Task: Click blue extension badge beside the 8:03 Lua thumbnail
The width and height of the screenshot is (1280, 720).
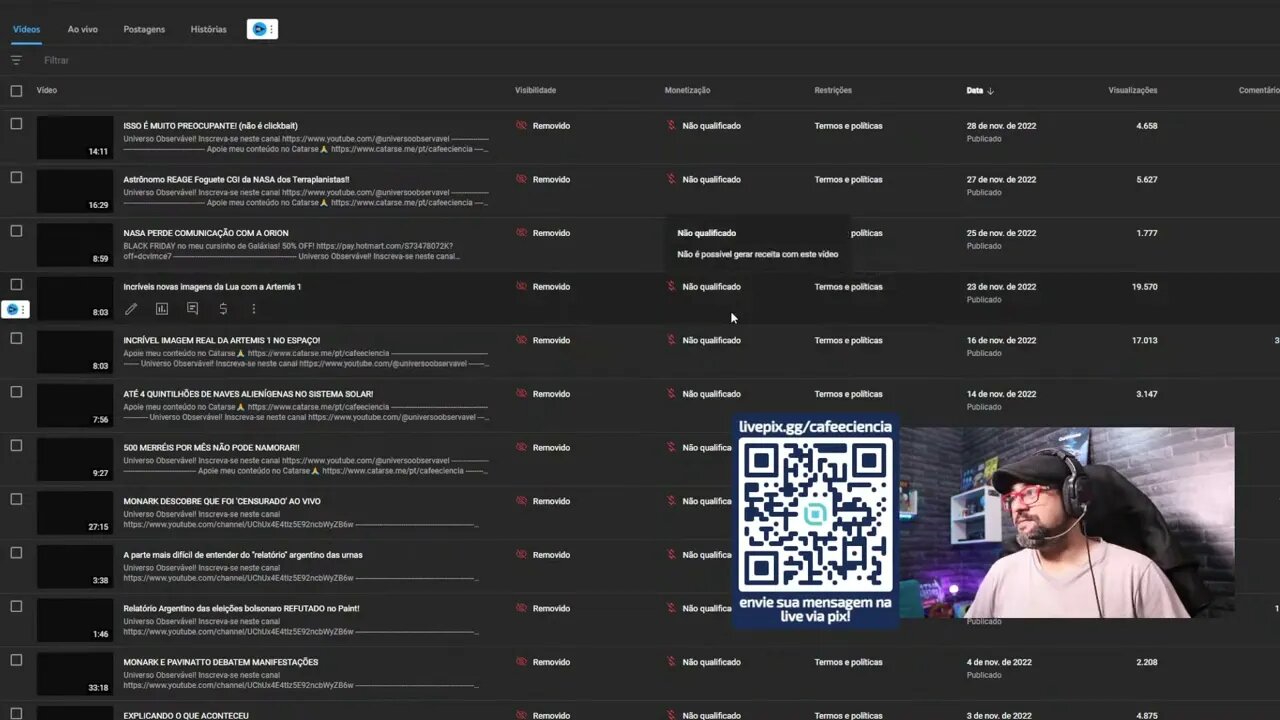Action: point(15,310)
